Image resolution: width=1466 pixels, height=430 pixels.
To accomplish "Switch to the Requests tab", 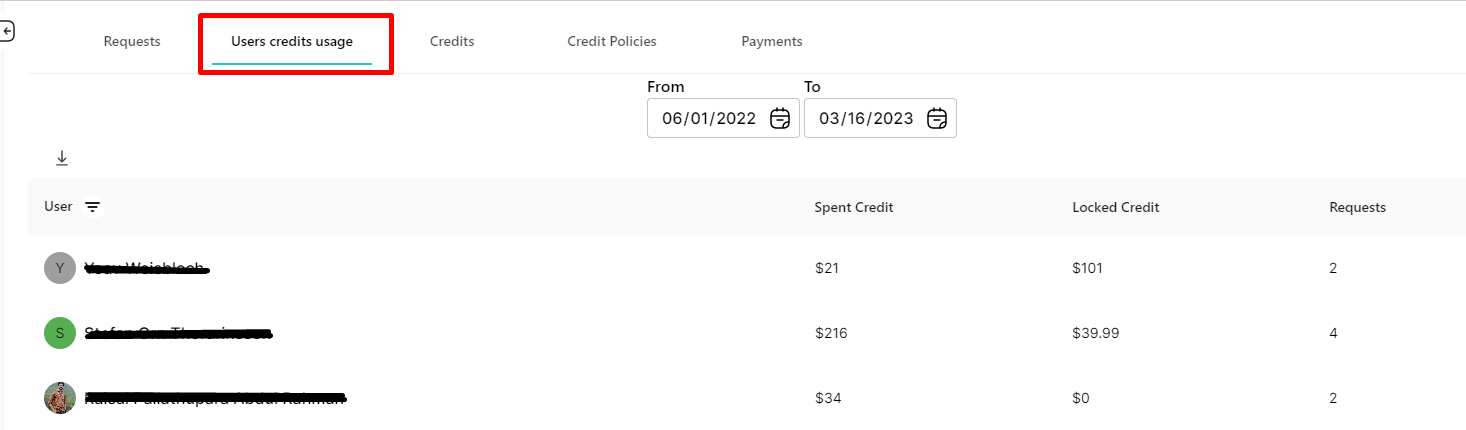I will tap(132, 42).
